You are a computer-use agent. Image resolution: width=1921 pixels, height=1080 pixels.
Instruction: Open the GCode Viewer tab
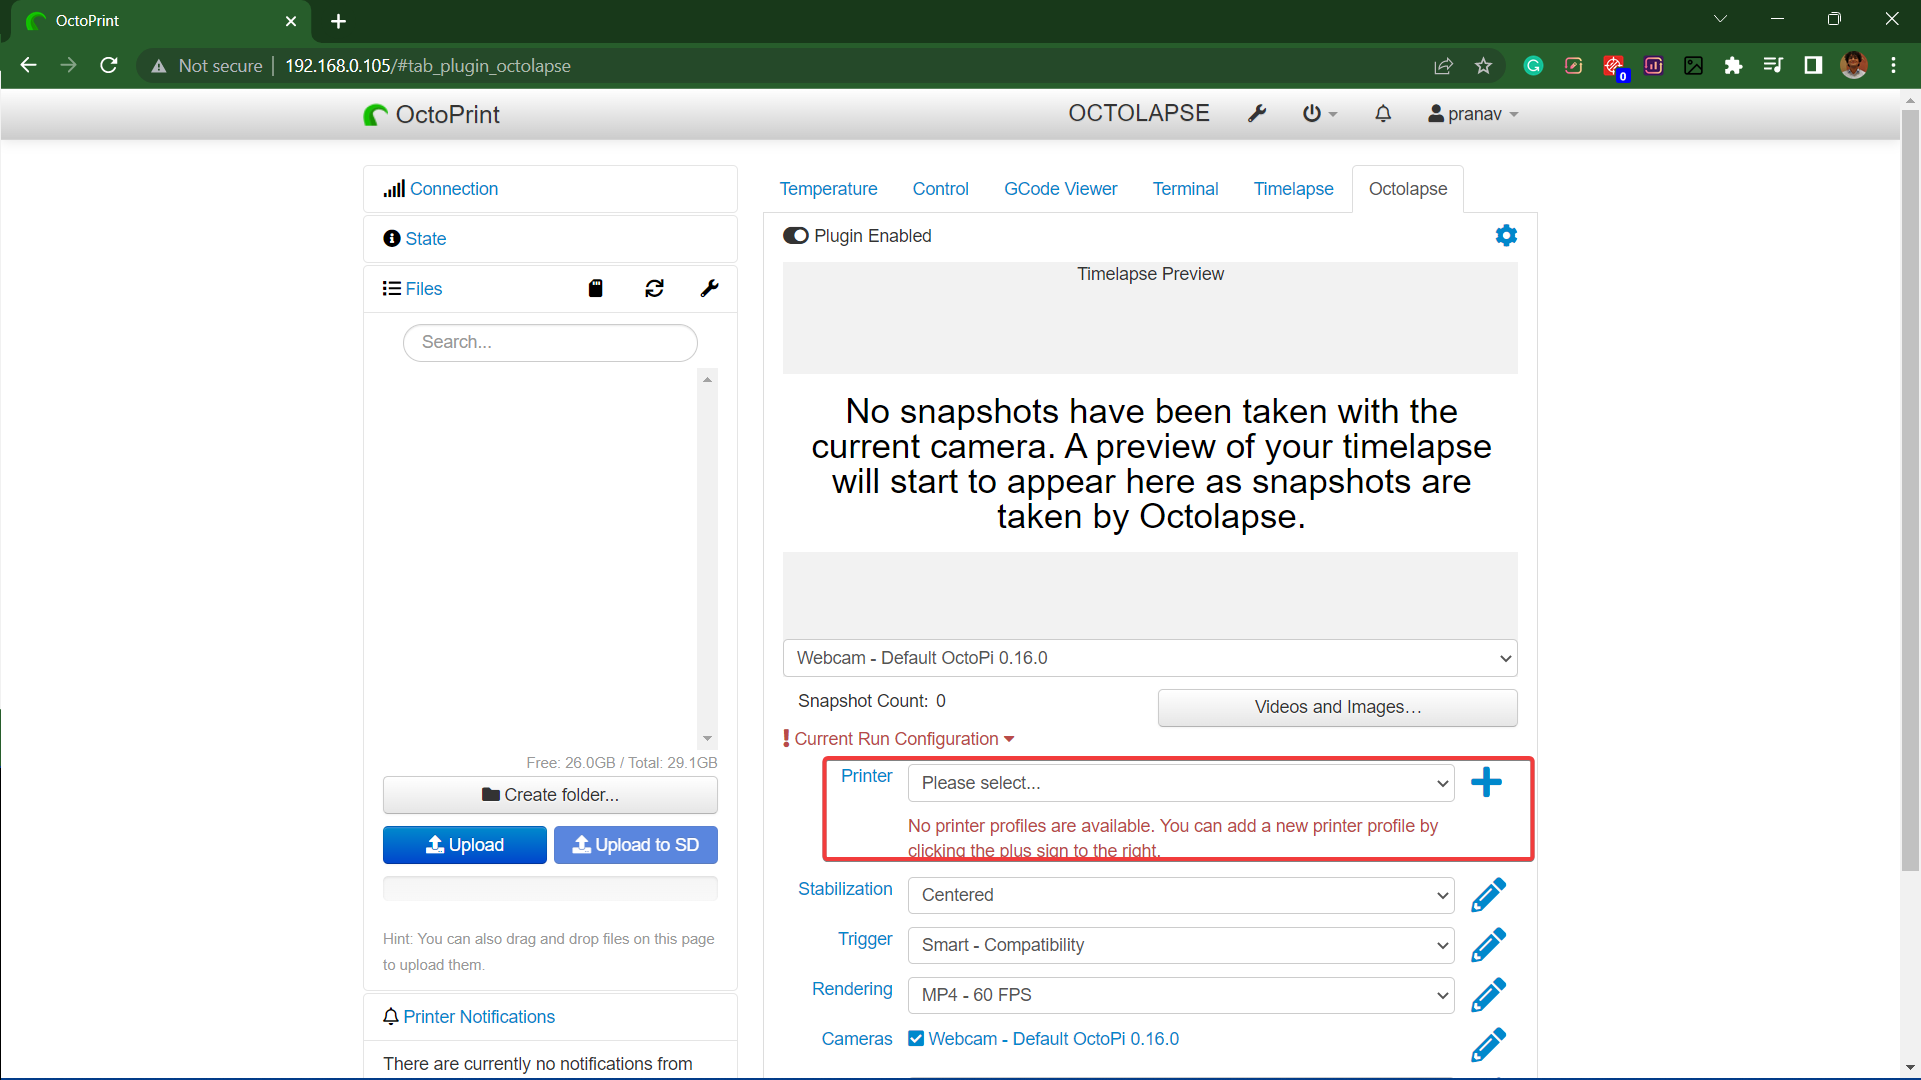click(1060, 189)
